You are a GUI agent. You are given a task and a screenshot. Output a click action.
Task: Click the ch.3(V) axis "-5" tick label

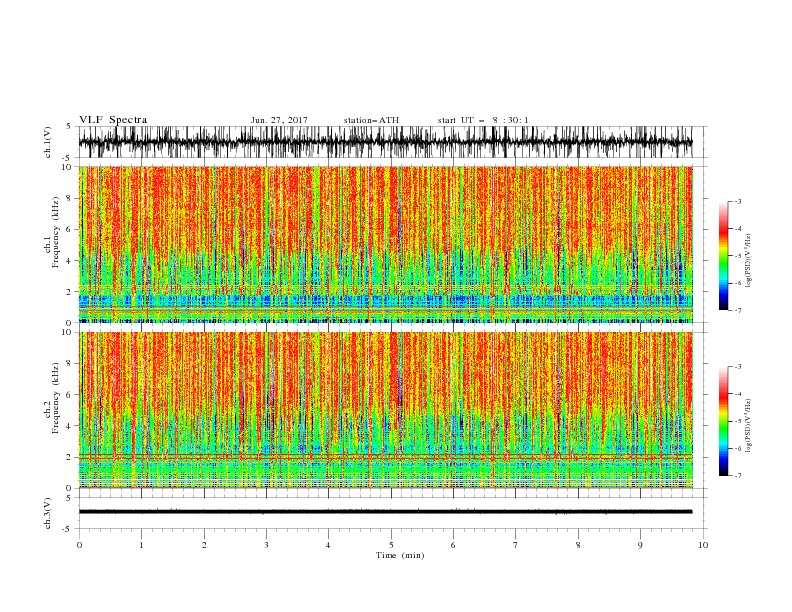[68, 529]
